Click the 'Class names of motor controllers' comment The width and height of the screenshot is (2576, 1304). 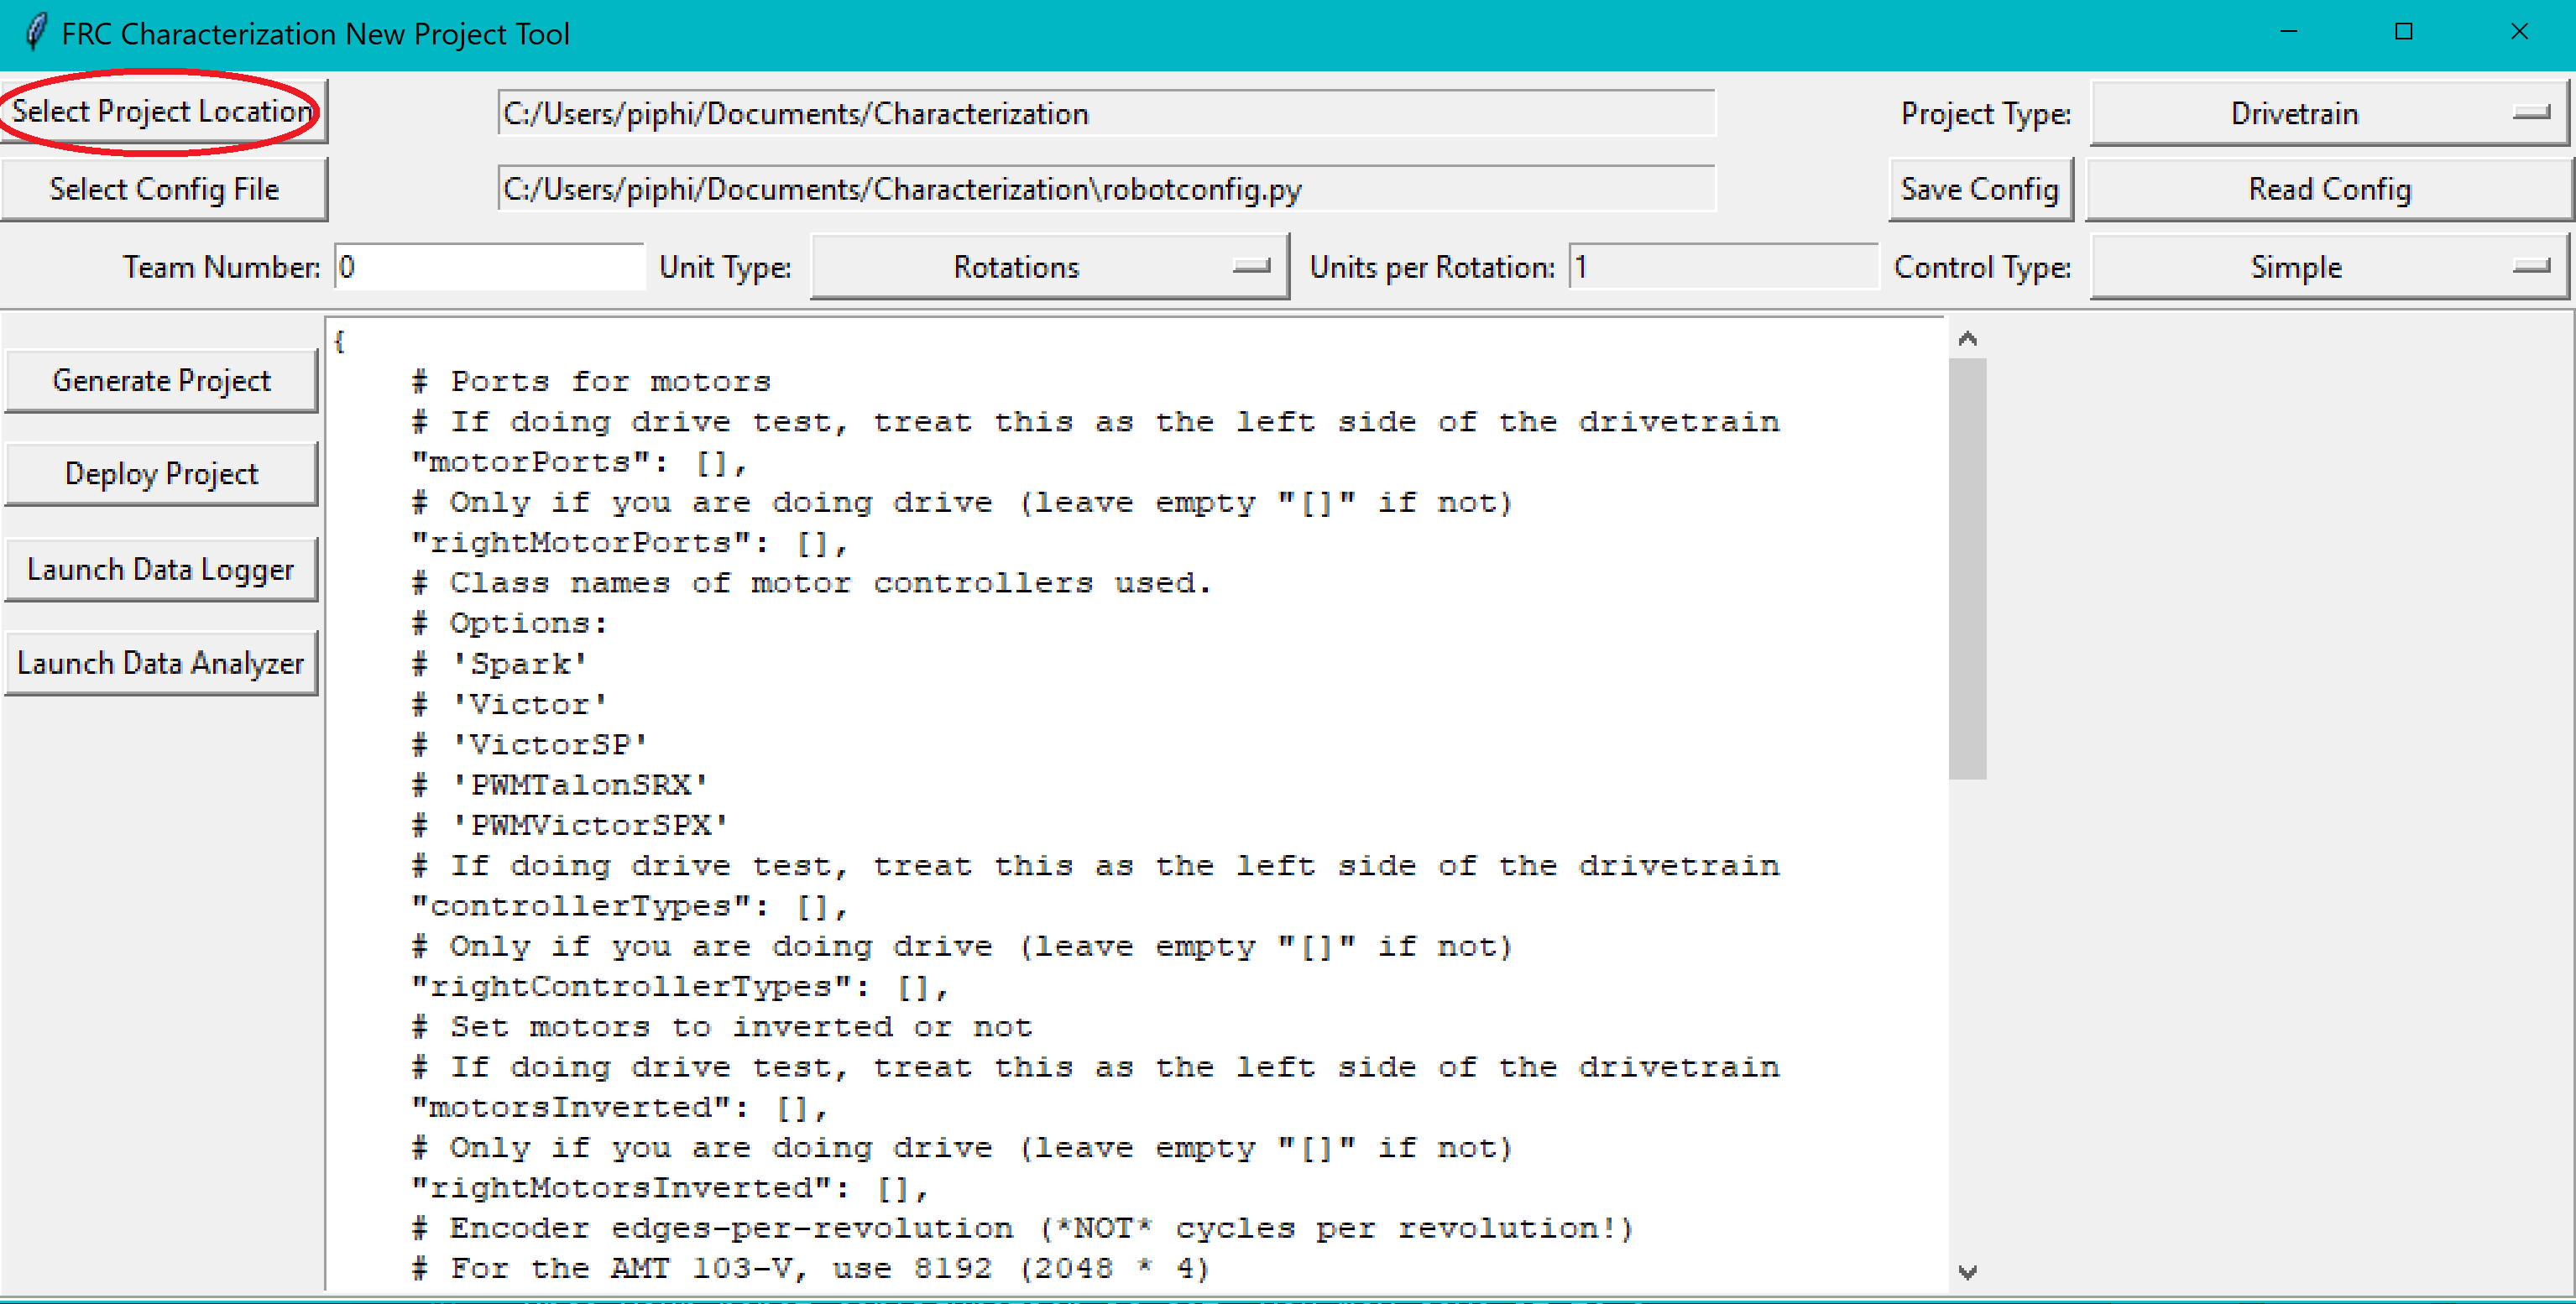(811, 583)
